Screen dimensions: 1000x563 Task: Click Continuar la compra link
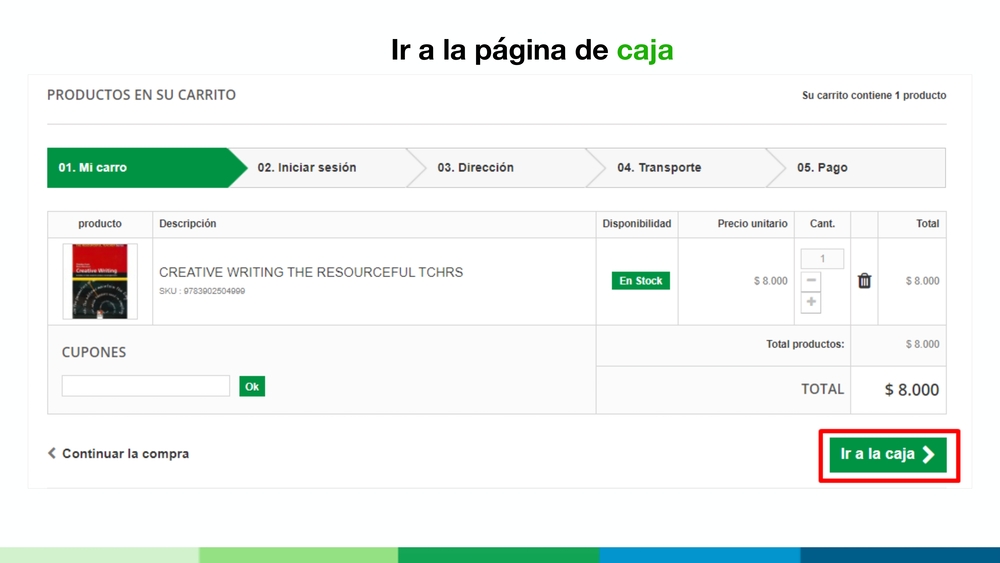coord(119,453)
